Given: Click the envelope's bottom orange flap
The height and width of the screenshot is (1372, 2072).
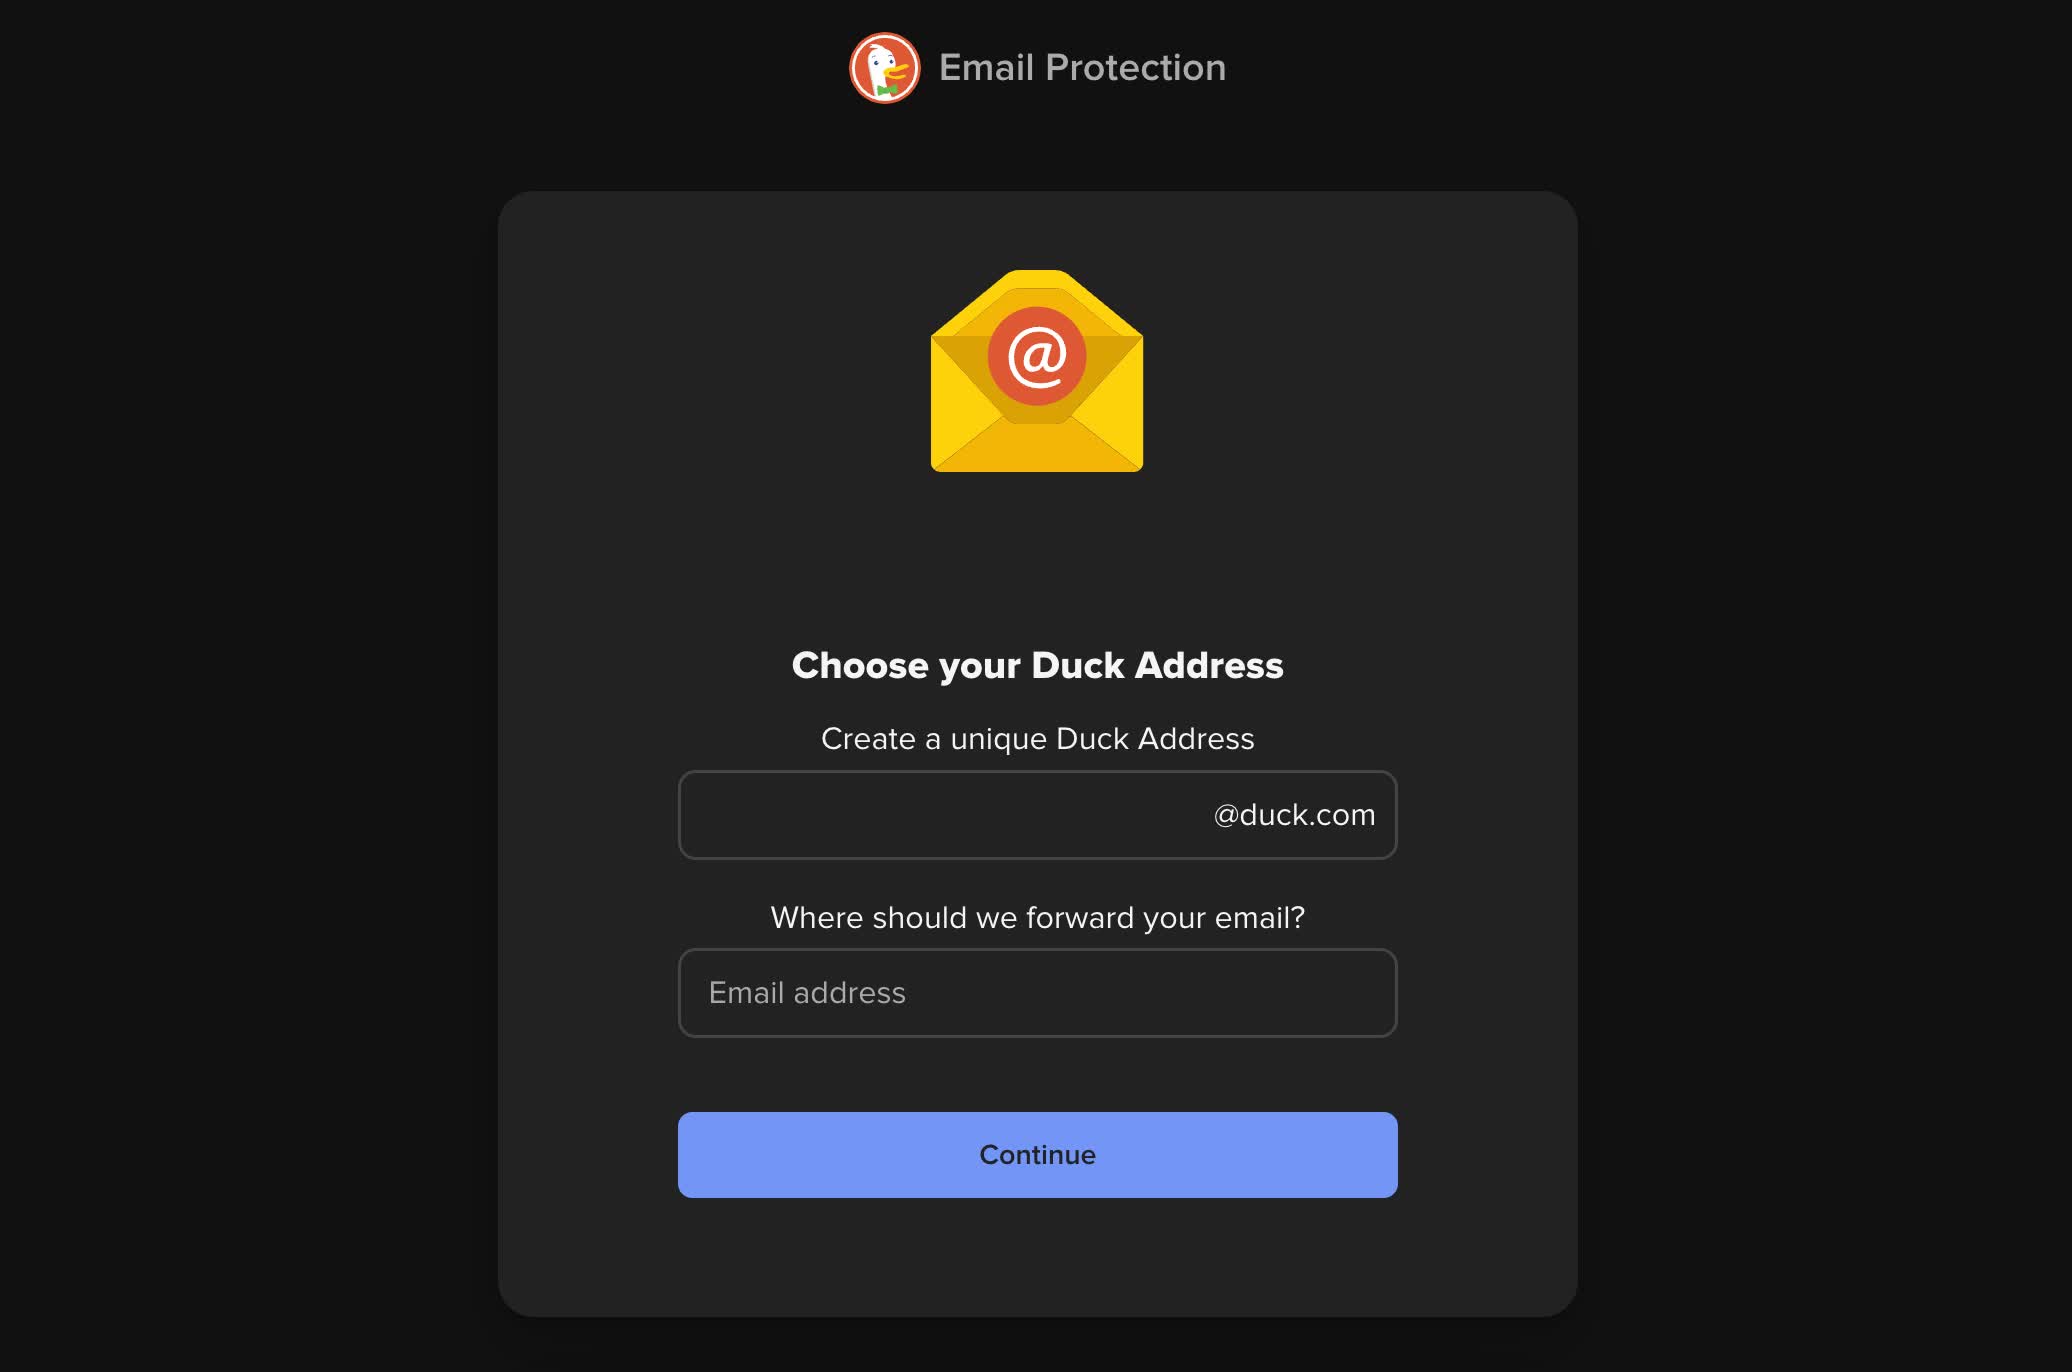Looking at the screenshot, I should pos(1037,447).
